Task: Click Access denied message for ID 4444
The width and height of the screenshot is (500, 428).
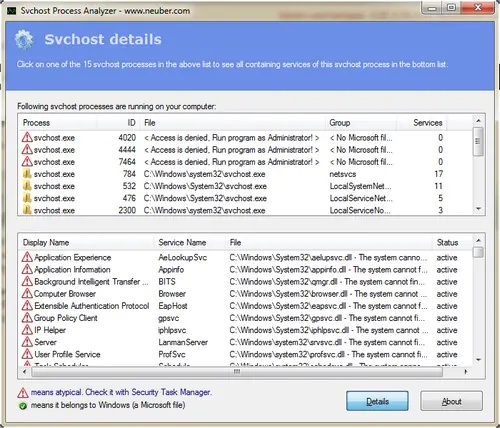Action: point(231,150)
